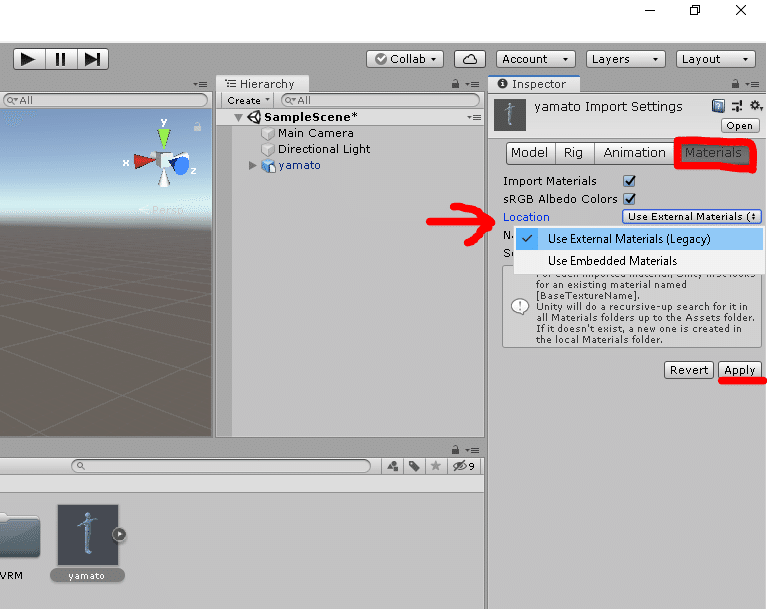The width and height of the screenshot is (767, 609).
Task: Click the green Y axis gizmo cone
Action: 164,137
